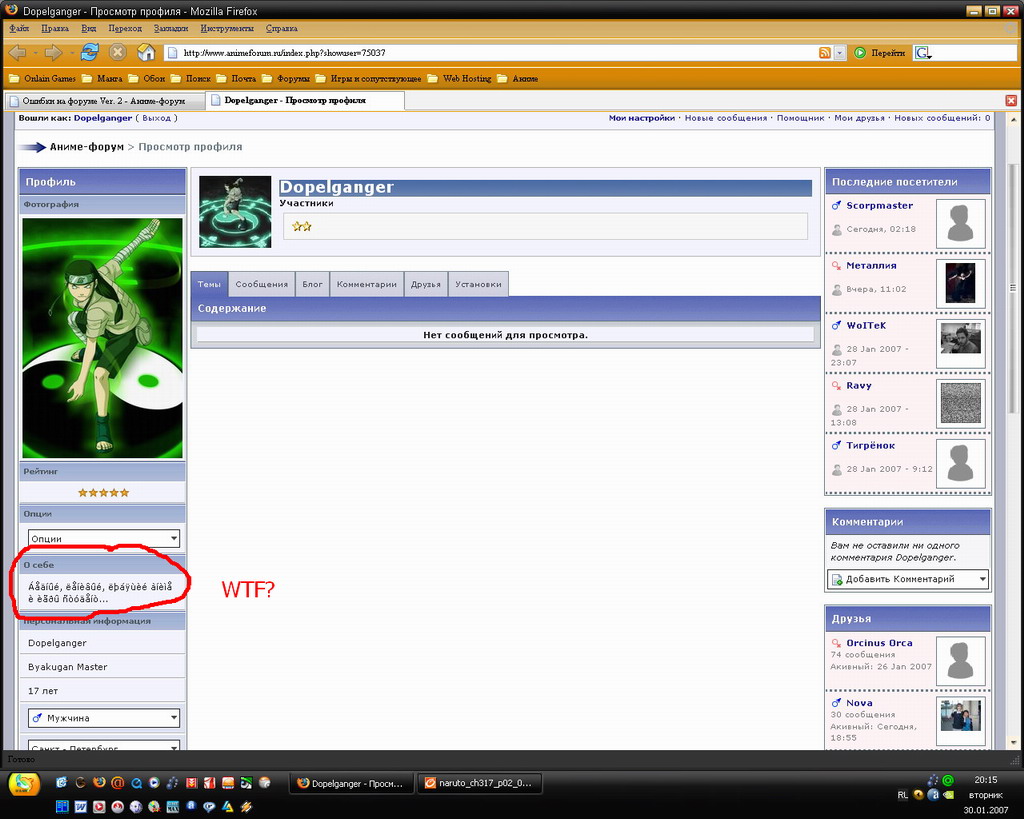This screenshot has width=1024, height=819.
Task: Click Nova's friend avatar thumbnail
Action: click(960, 715)
